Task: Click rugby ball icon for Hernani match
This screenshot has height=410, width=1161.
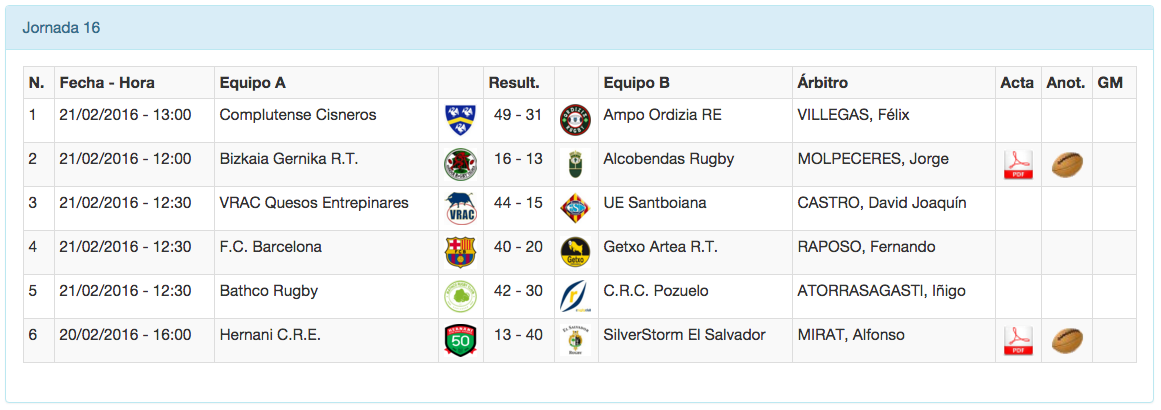Action: (x=1068, y=341)
